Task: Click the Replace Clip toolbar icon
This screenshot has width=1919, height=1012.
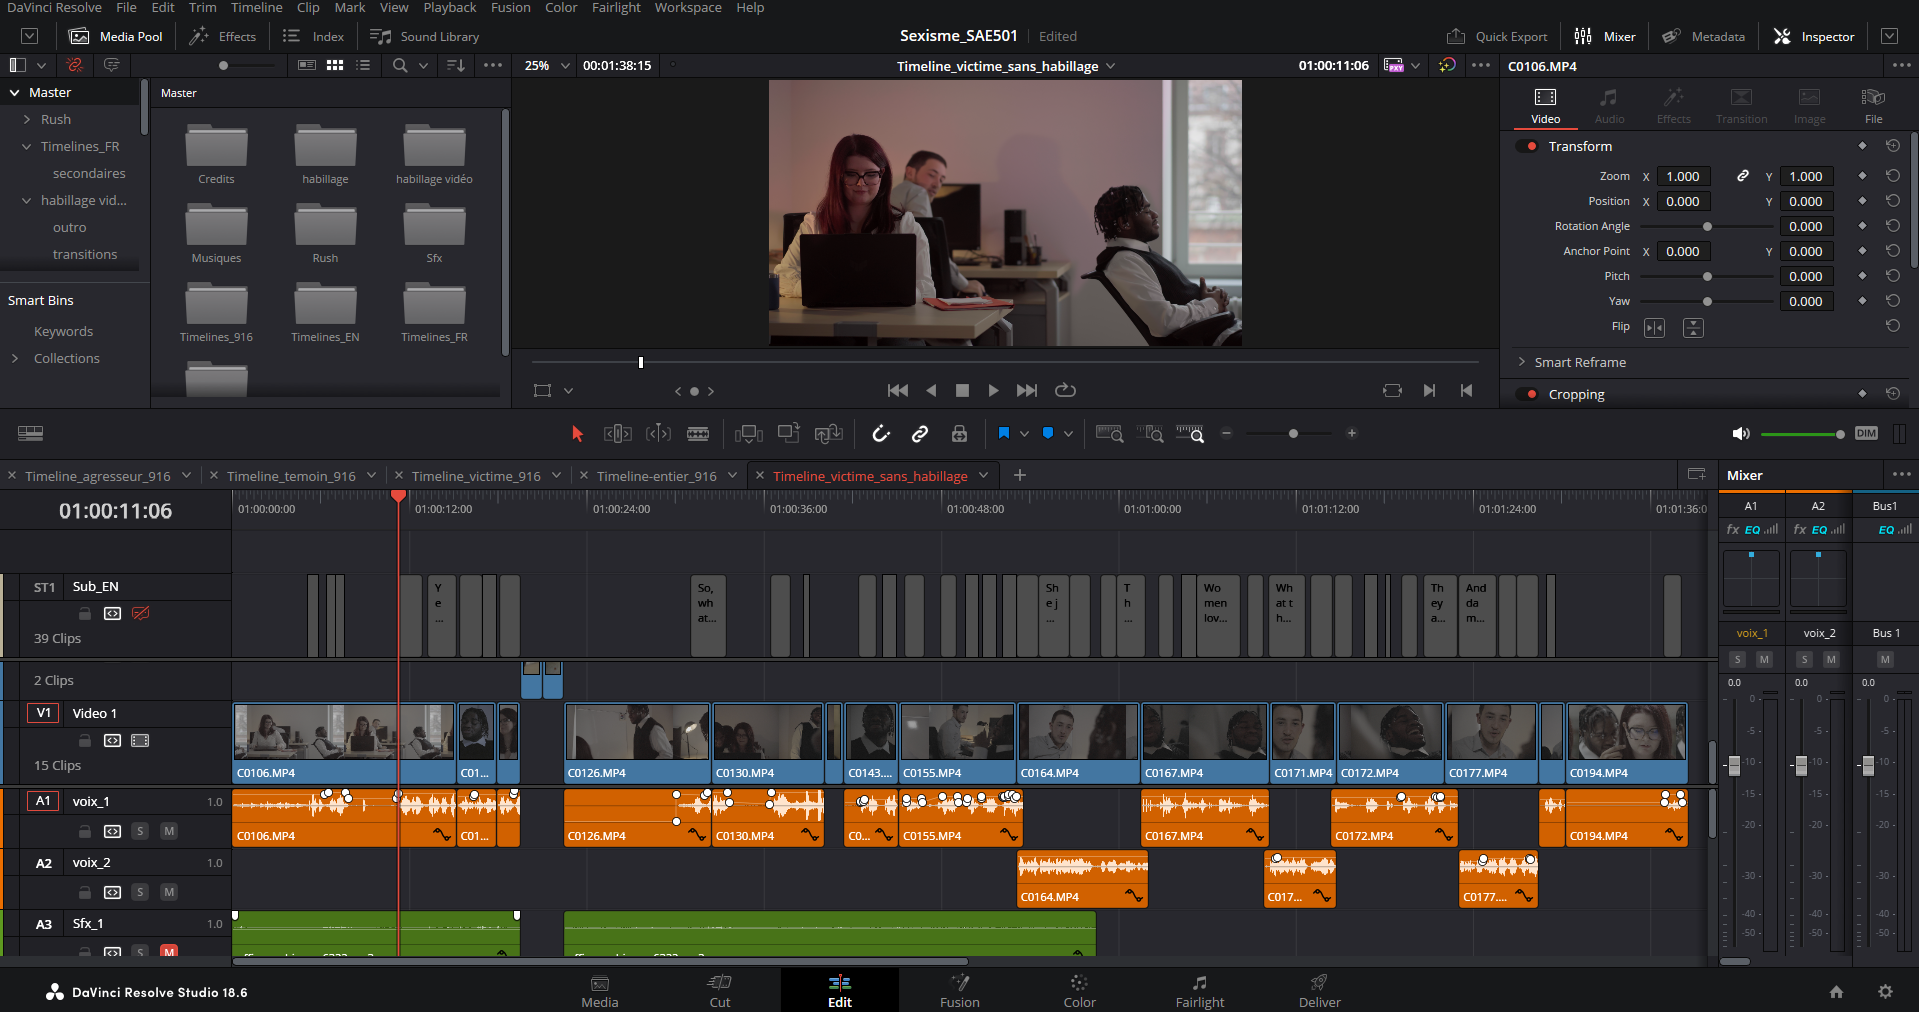Action: [x=829, y=433]
